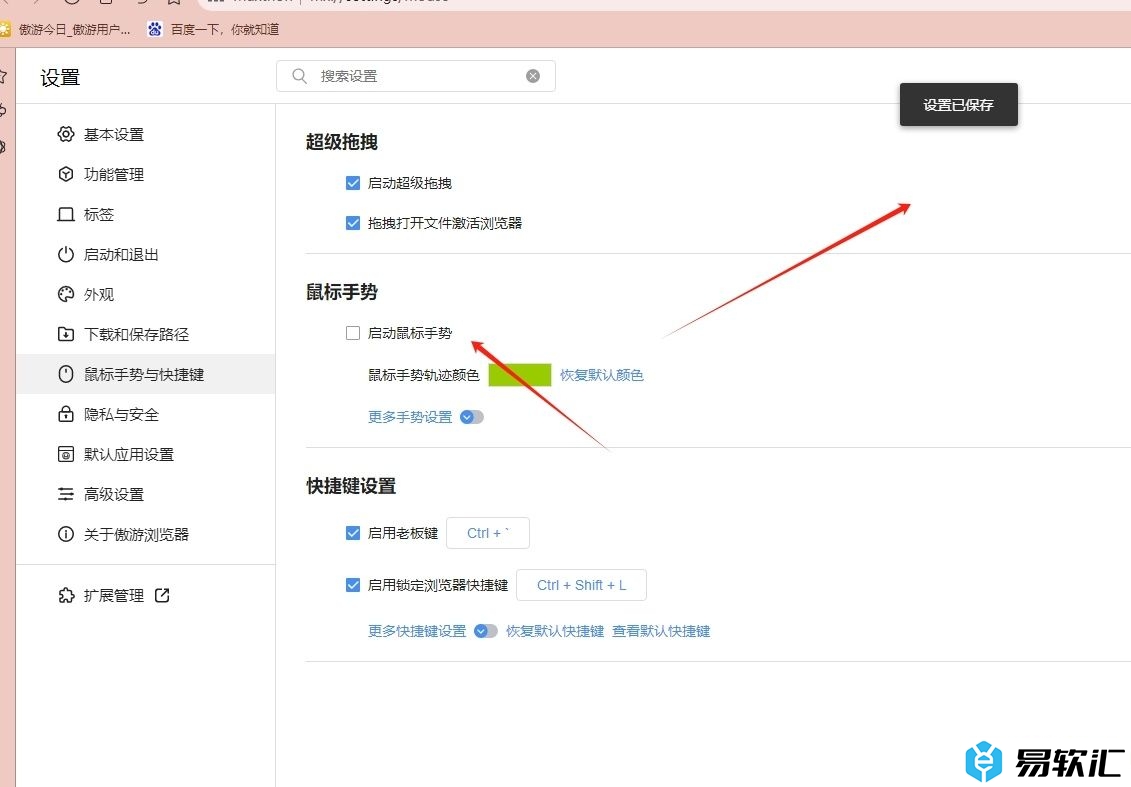Open 下载和保存路径 in sidebar
This screenshot has height=787, width=1131.
point(136,334)
